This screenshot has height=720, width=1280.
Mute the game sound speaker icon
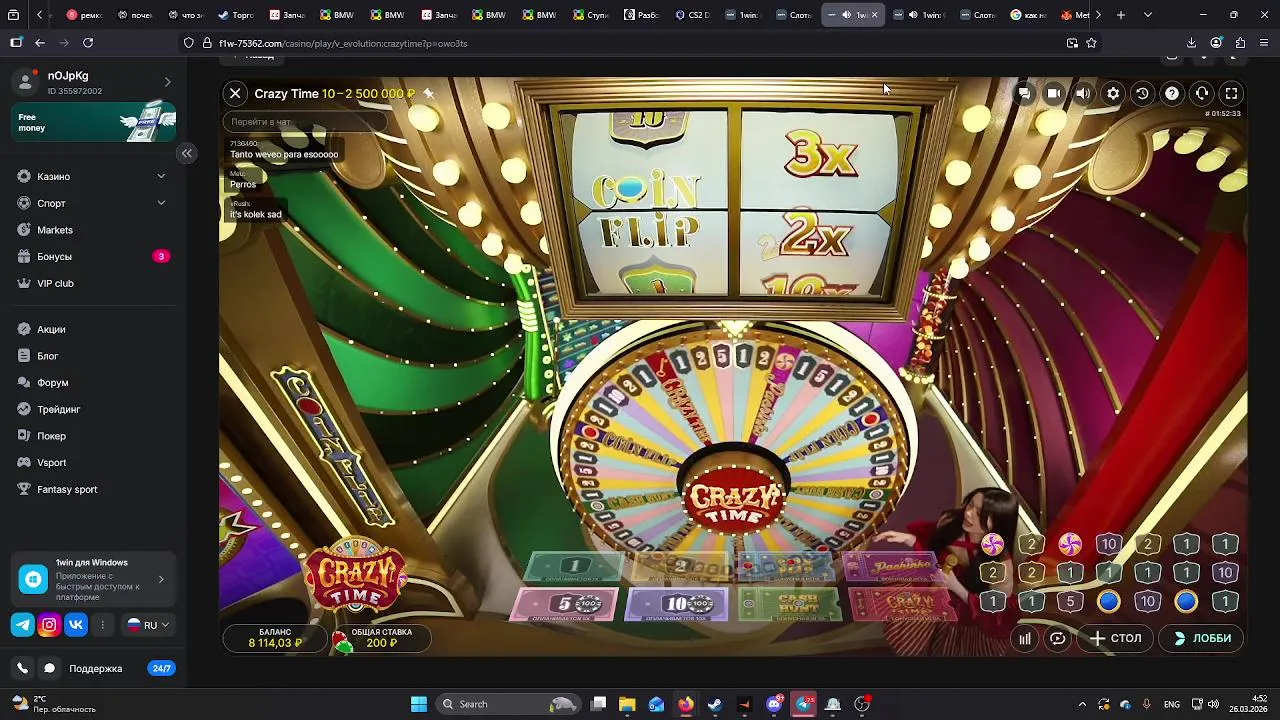[x=1083, y=93]
